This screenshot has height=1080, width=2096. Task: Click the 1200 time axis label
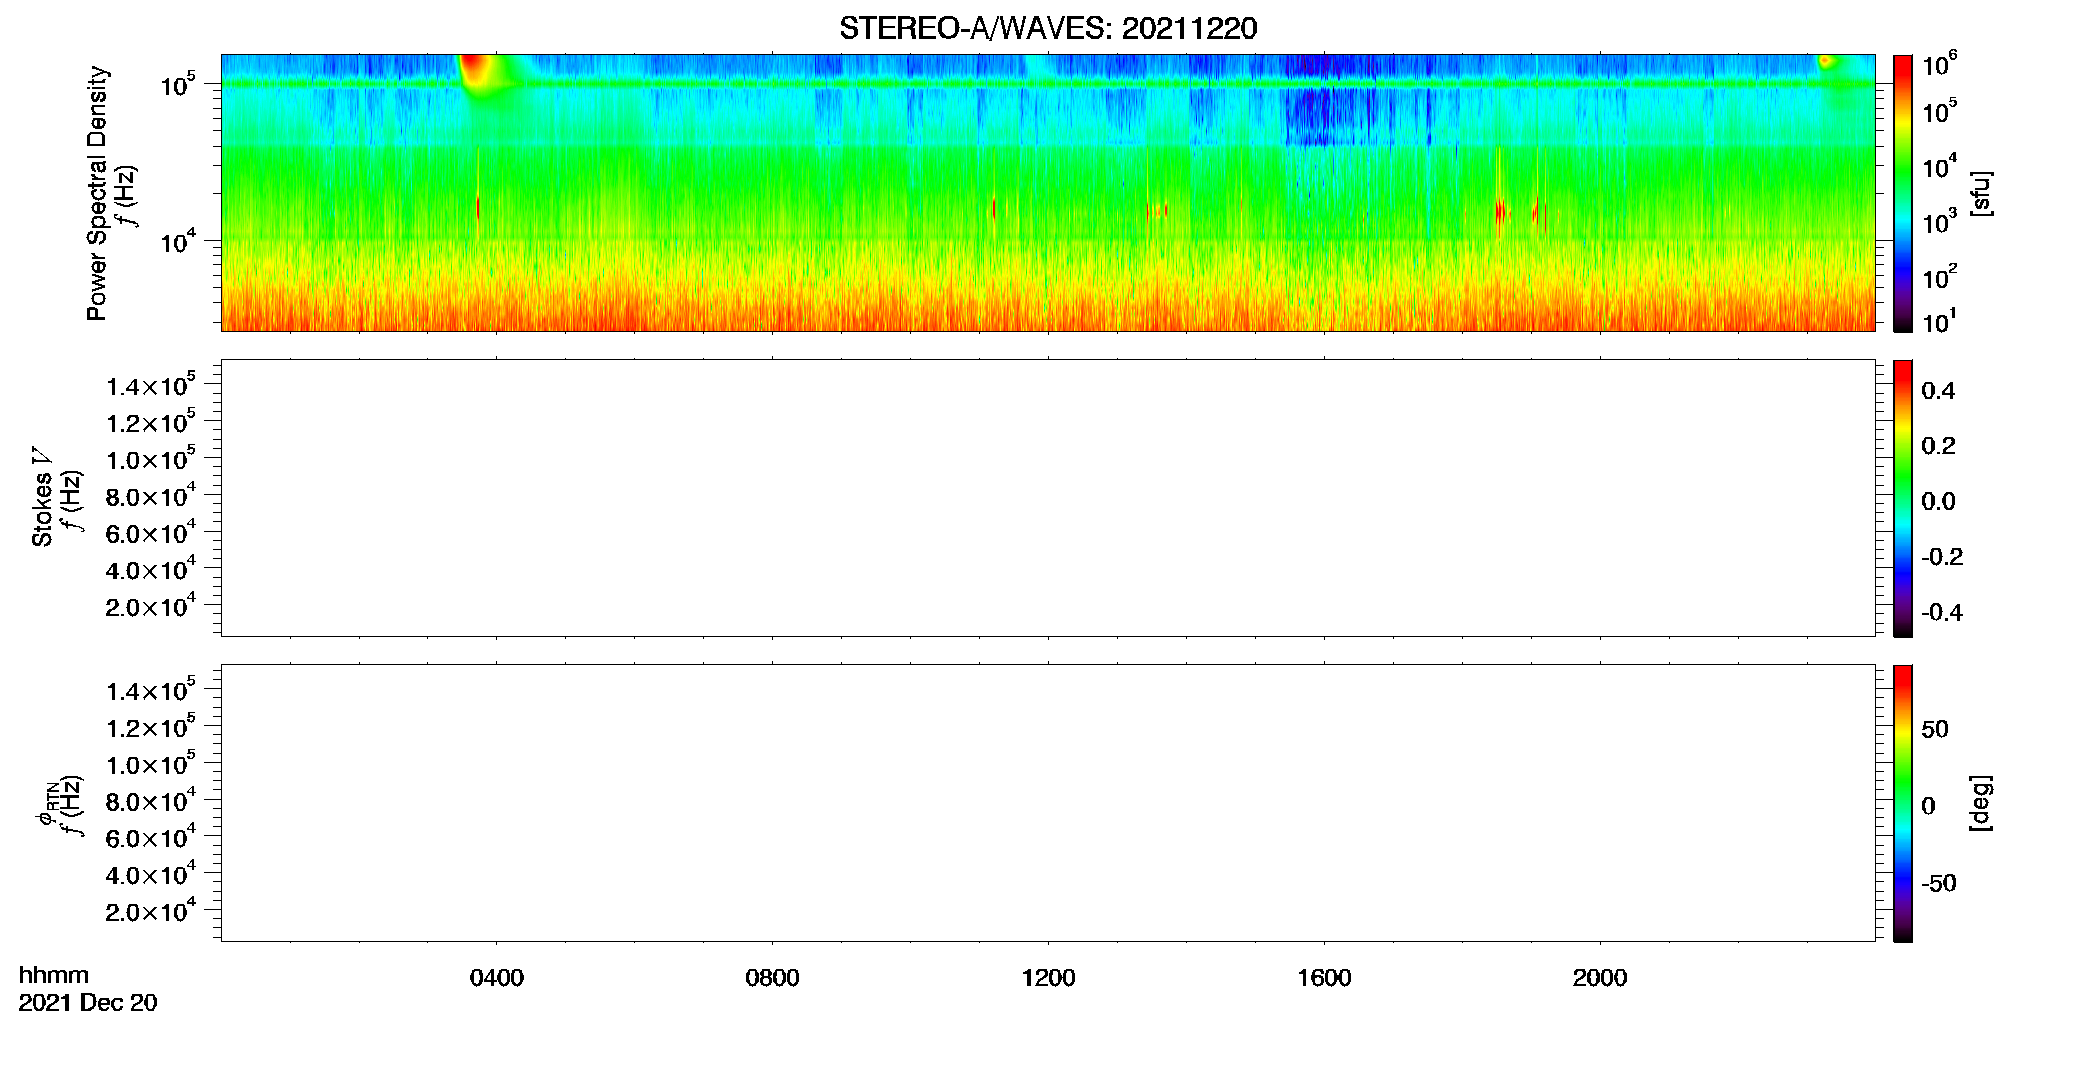1048,978
